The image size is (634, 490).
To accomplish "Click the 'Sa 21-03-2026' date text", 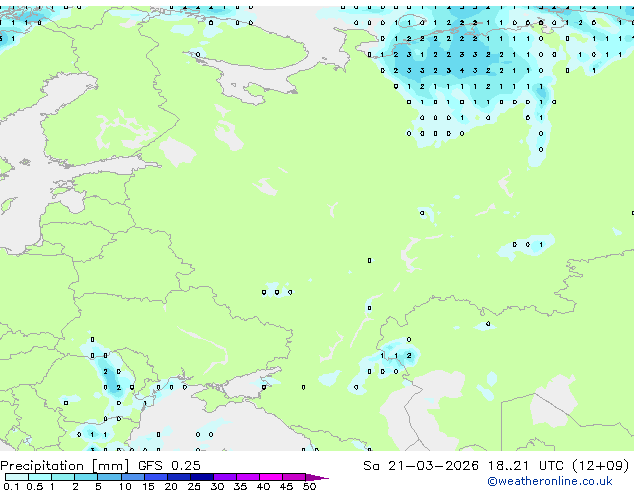I will tap(421, 466).
